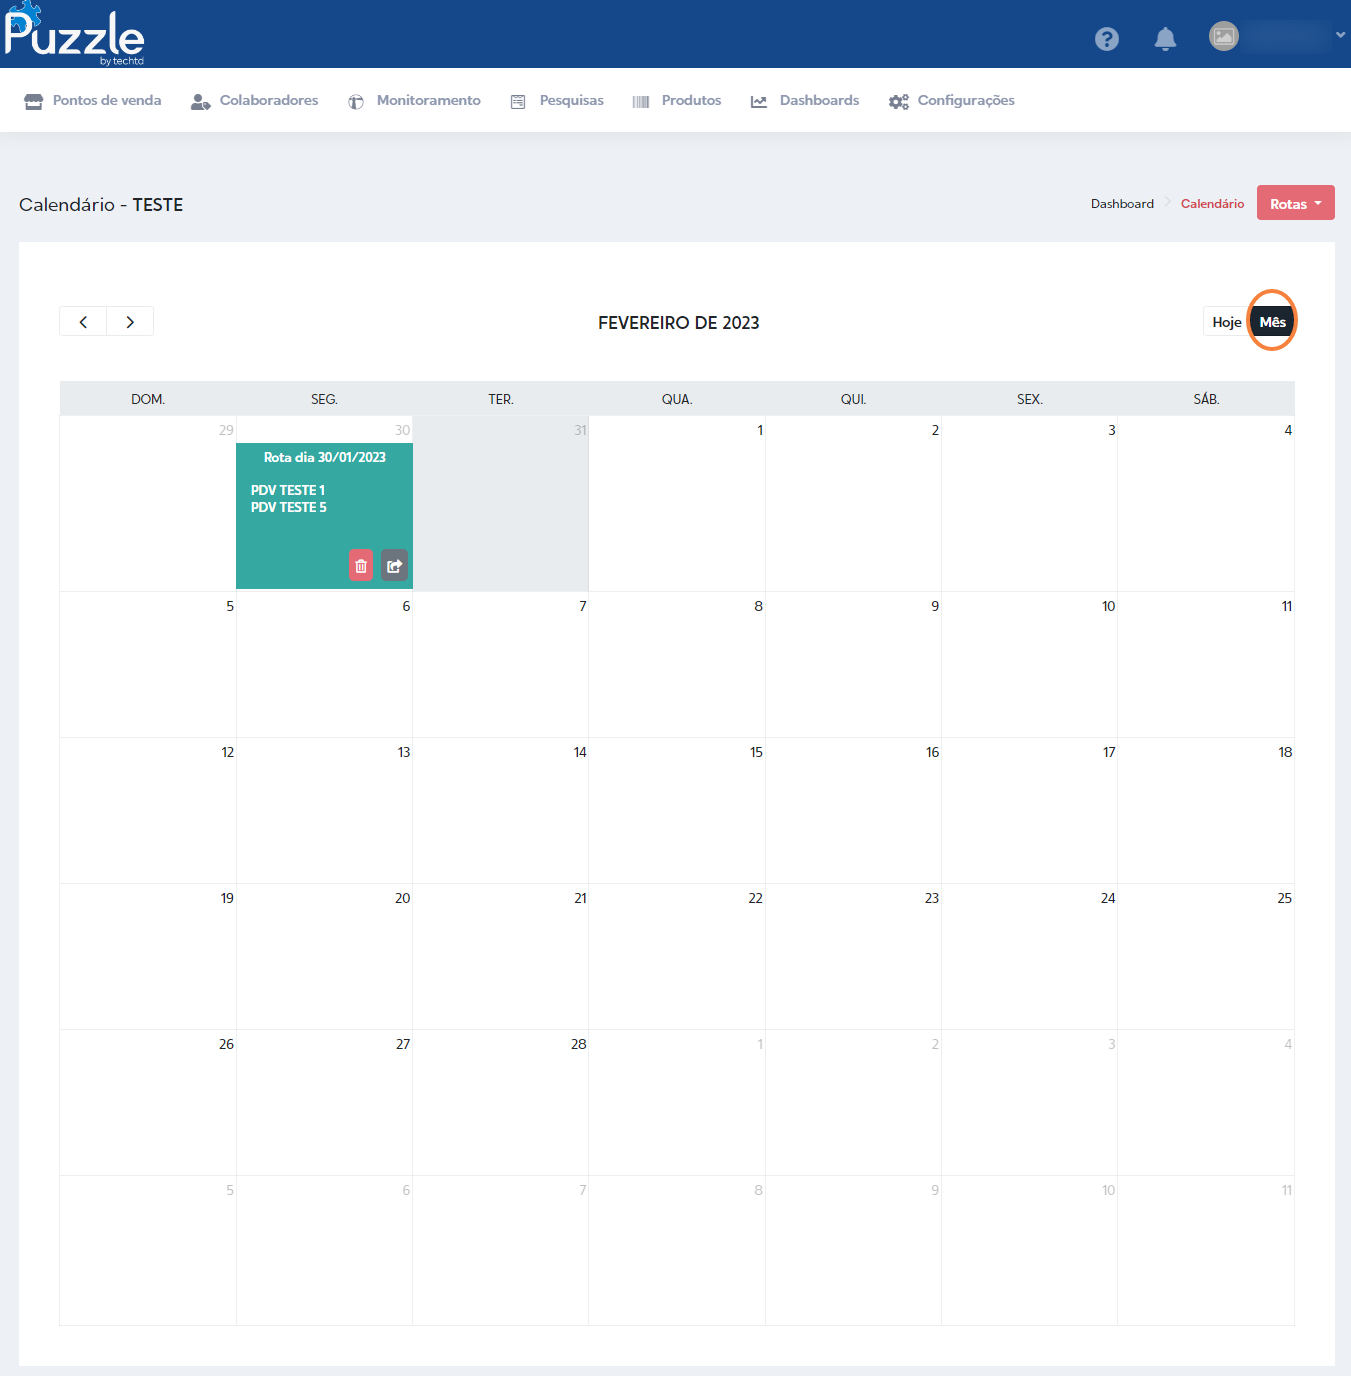Open Pontos de venda menu
The width and height of the screenshot is (1351, 1376).
[92, 101]
